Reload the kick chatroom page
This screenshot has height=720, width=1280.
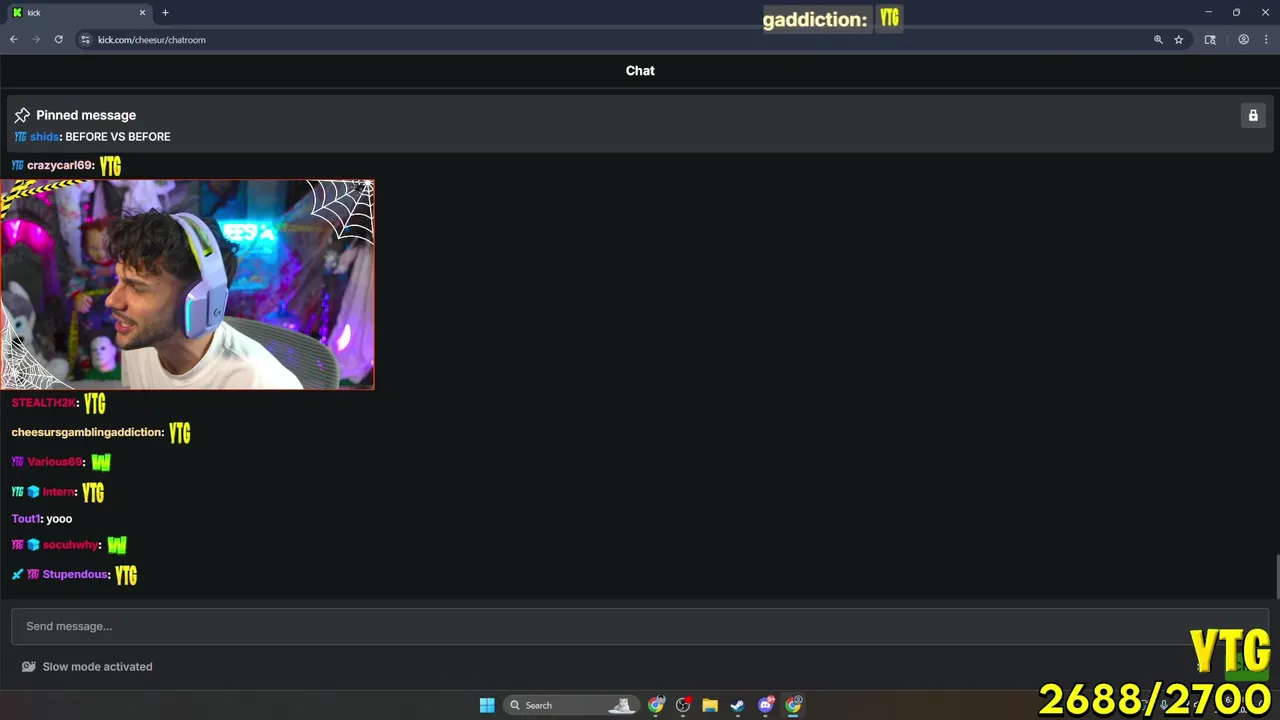59,39
